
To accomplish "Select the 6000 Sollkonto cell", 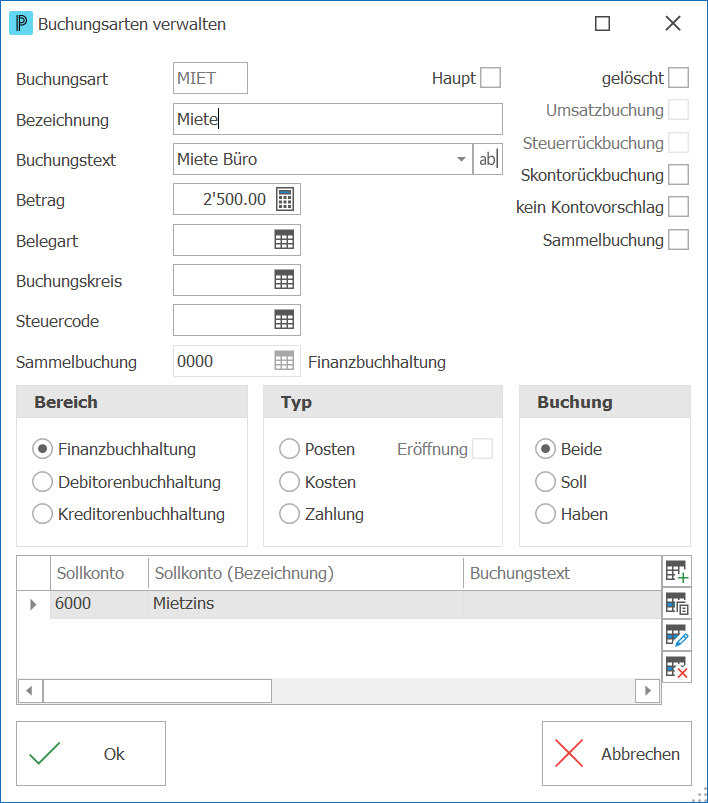I will tap(99, 604).
